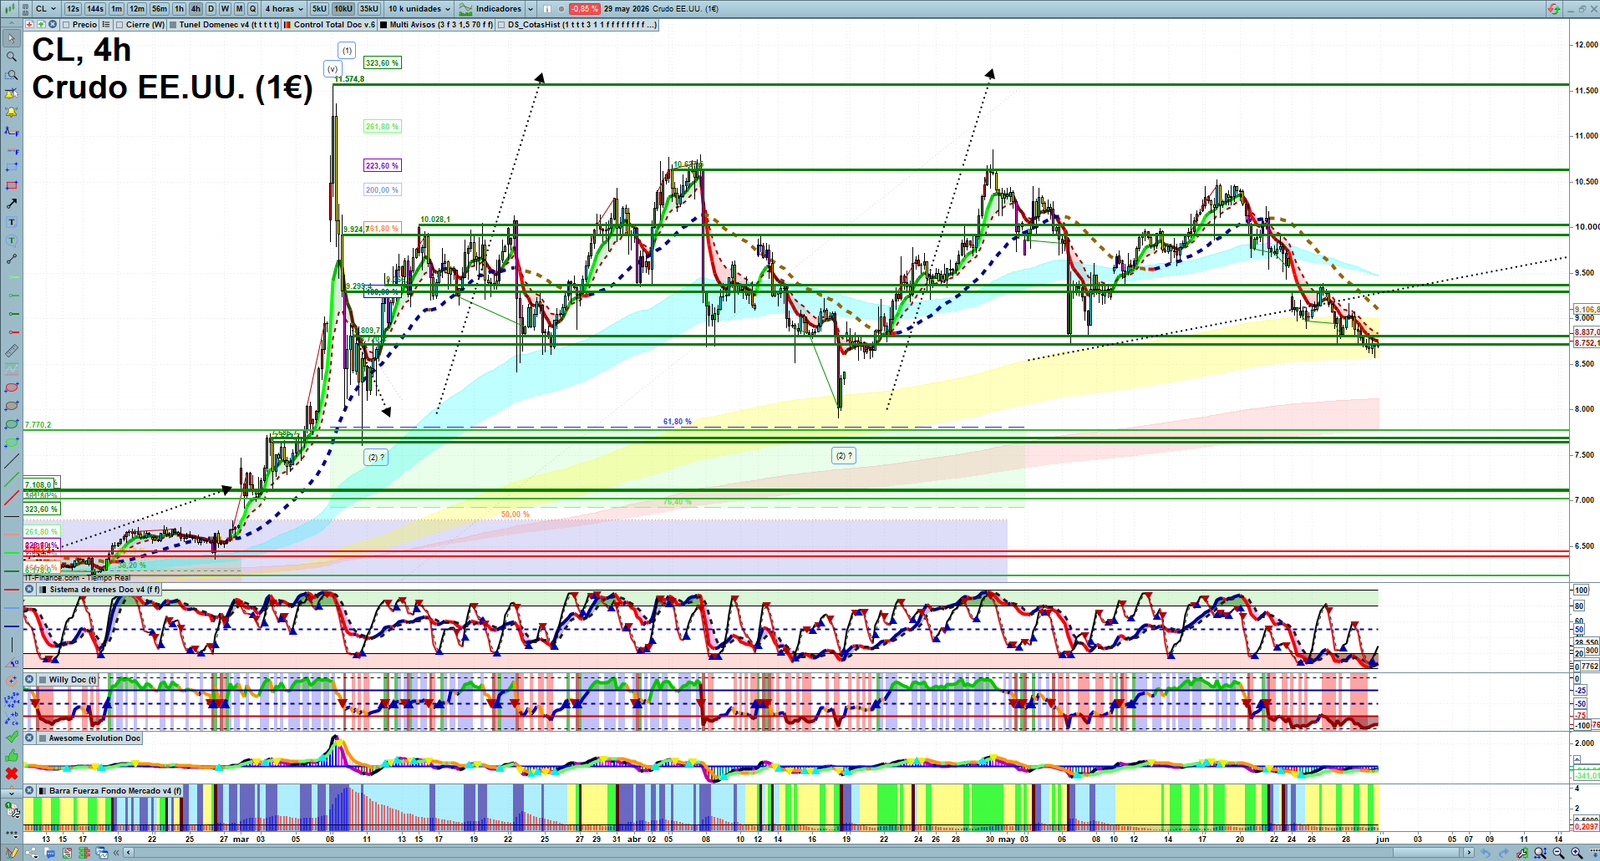Click the pencil icon in bottom-left bar

(12, 852)
